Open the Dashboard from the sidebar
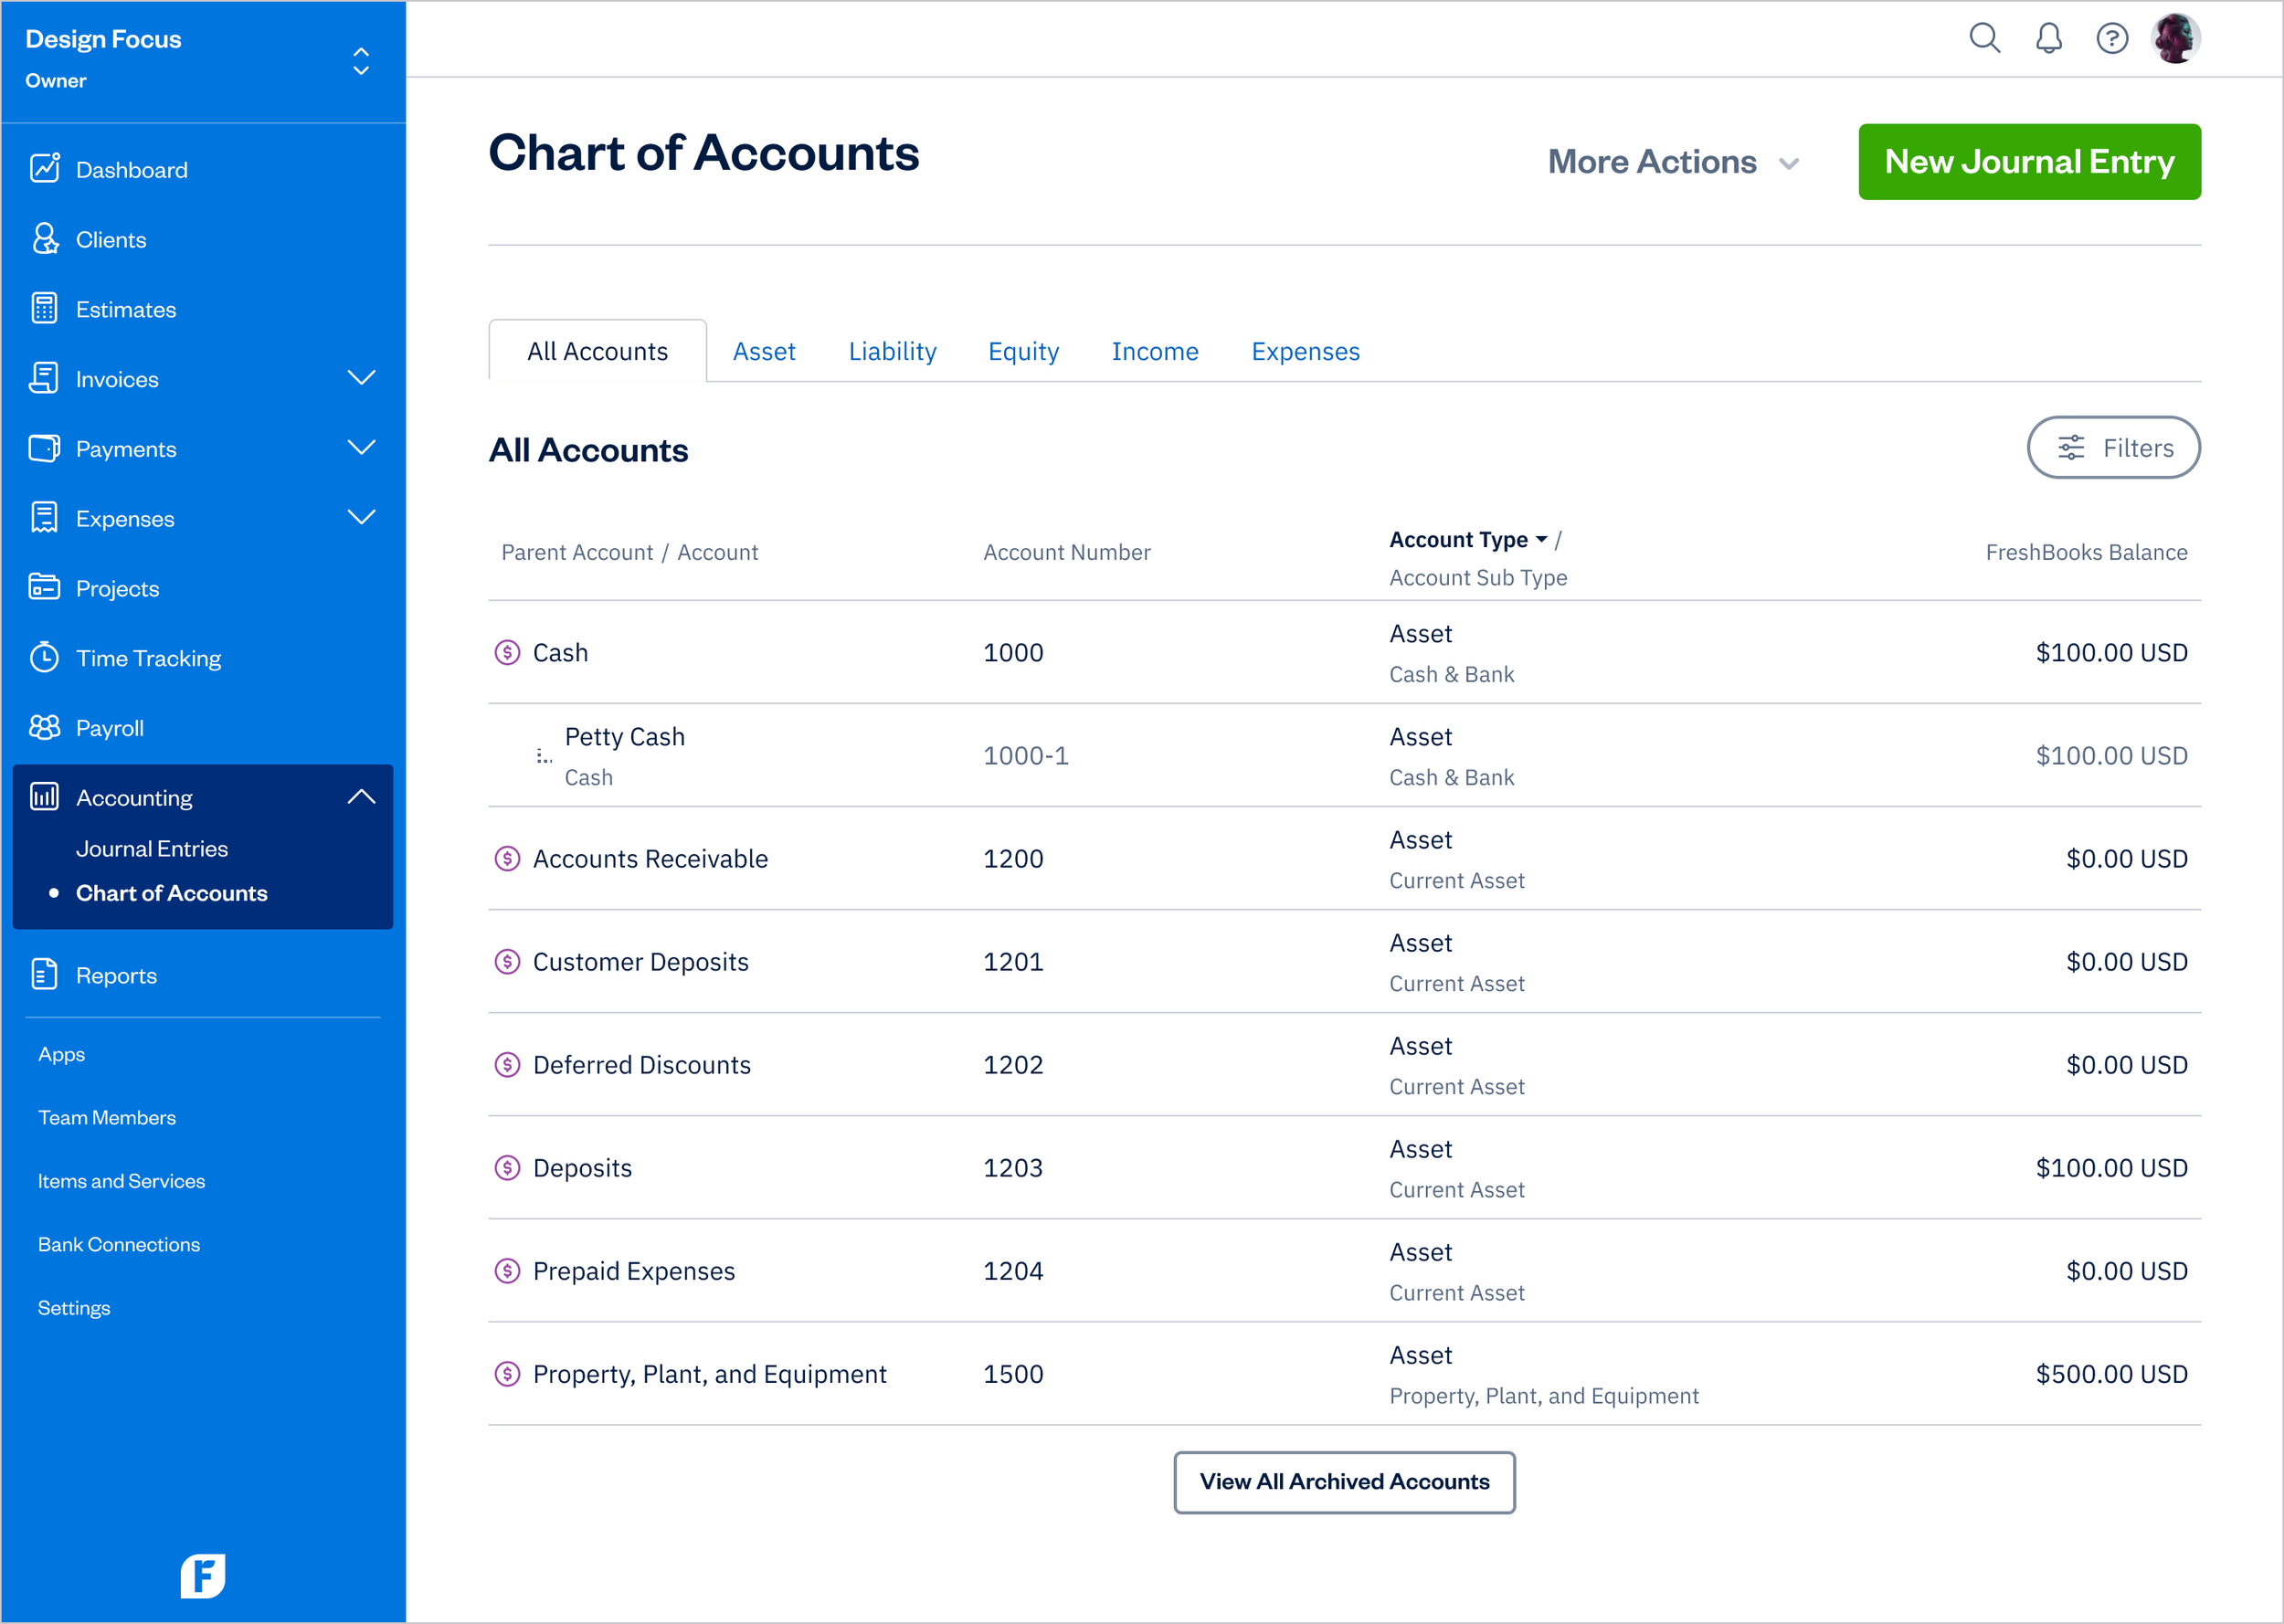The image size is (2284, 1624). coord(131,168)
